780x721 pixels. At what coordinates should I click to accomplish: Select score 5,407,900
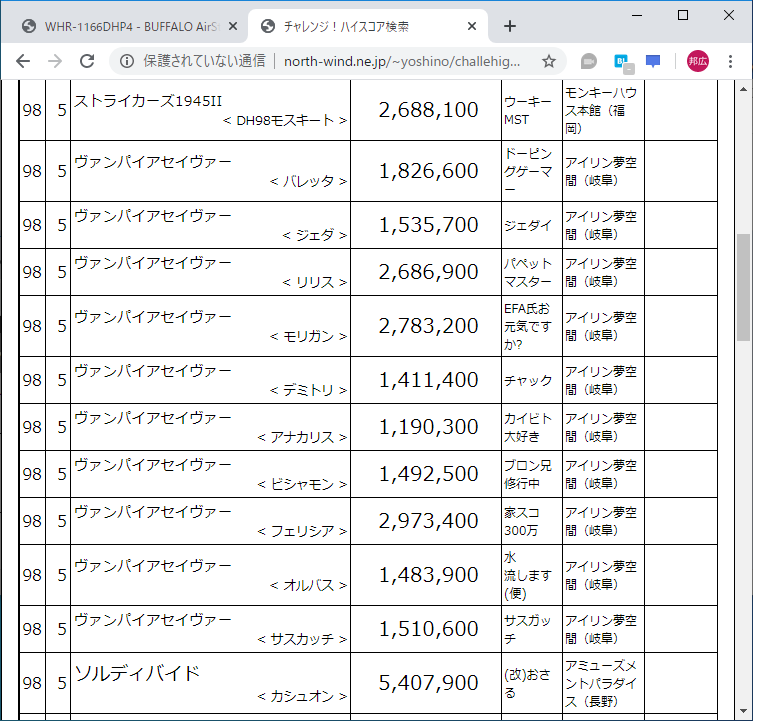tap(428, 683)
